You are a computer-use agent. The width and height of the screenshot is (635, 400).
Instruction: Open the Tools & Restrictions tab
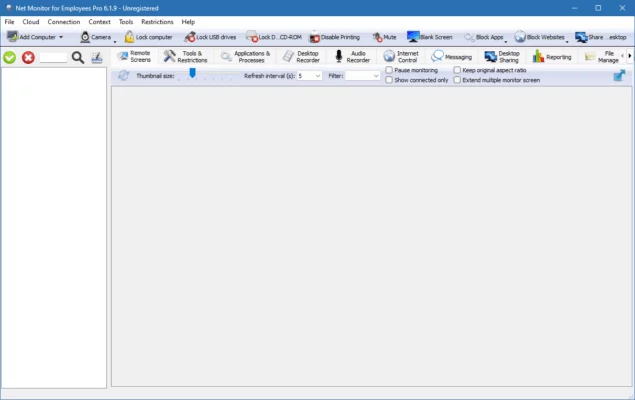coord(185,56)
